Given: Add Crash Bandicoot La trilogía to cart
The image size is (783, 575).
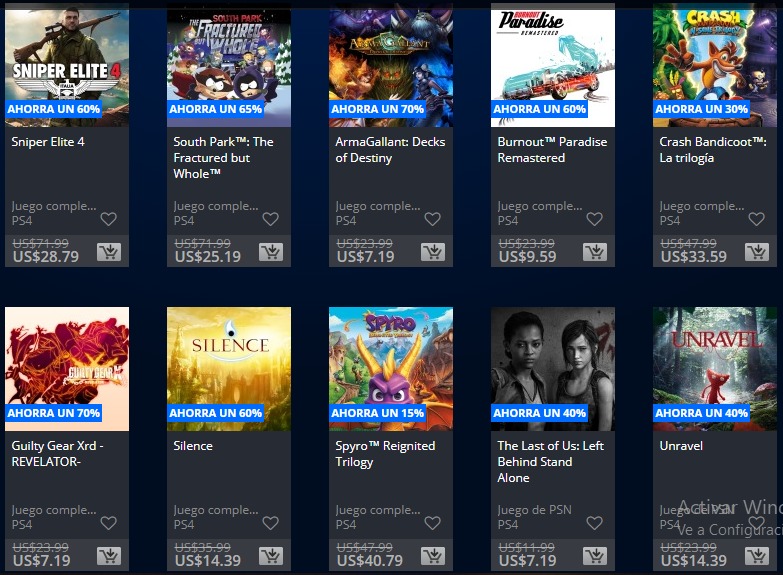Looking at the screenshot, I should 757,252.
